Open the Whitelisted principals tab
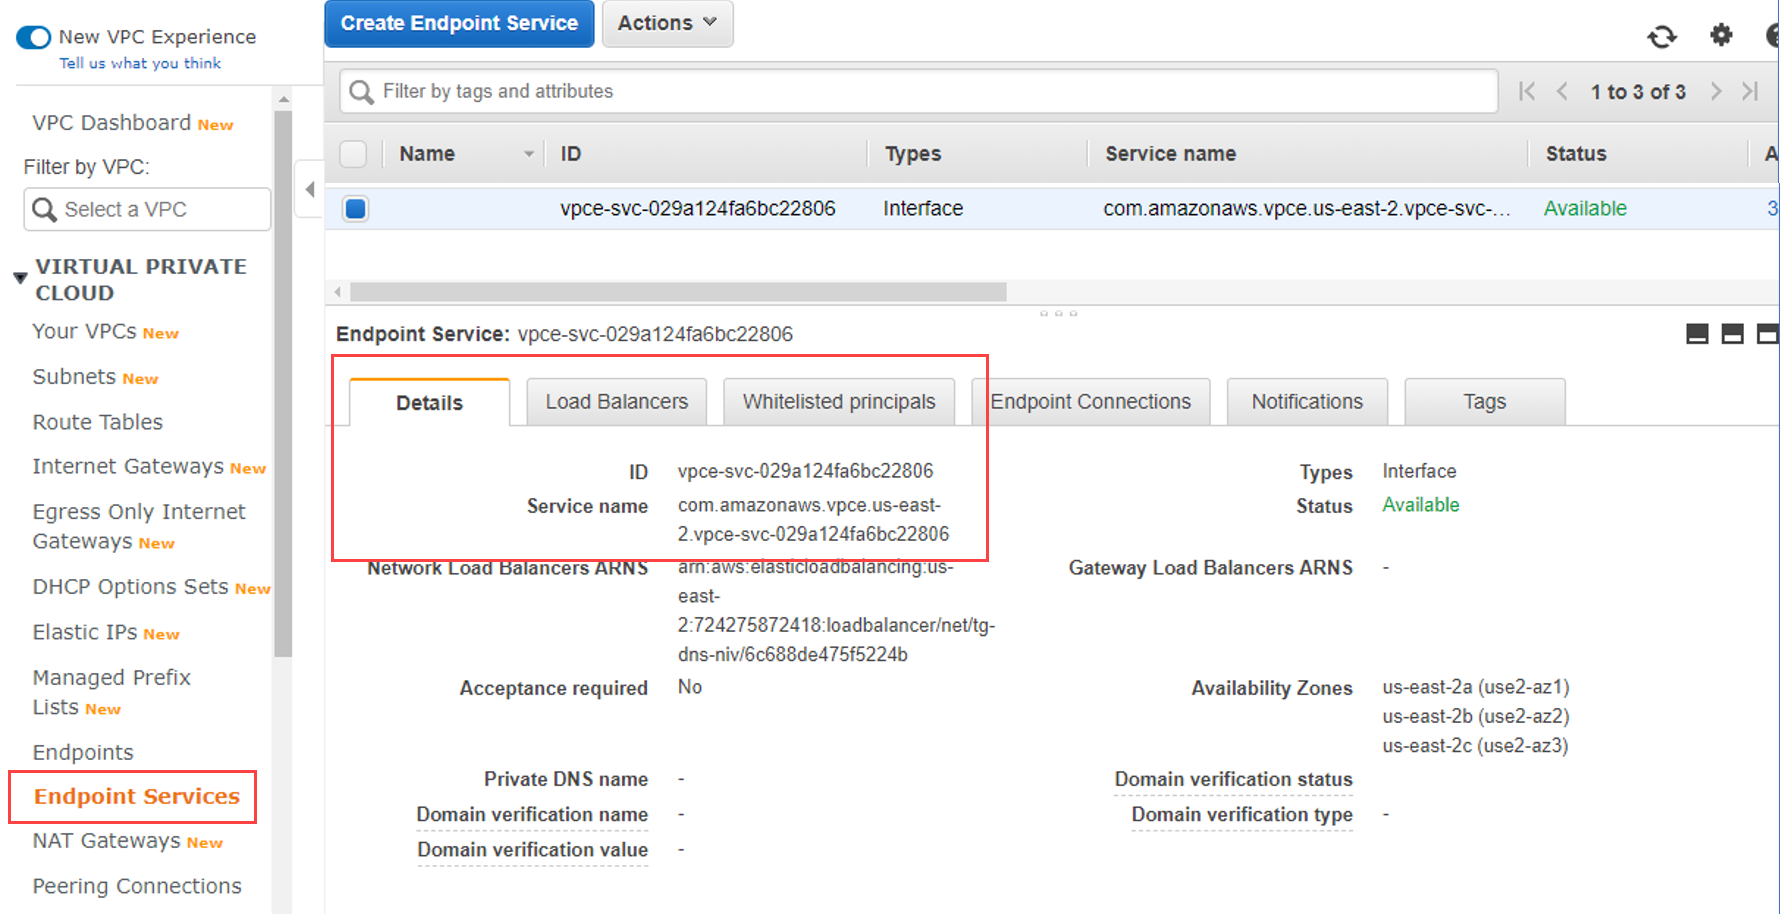Image resolution: width=1780 pixels, height=914 pixels. point(839,402)
